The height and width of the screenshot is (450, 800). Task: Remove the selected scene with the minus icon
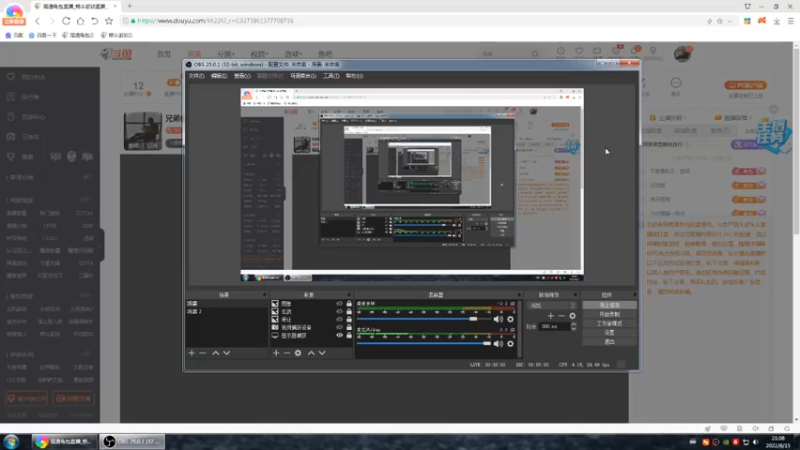click(203, 353)
